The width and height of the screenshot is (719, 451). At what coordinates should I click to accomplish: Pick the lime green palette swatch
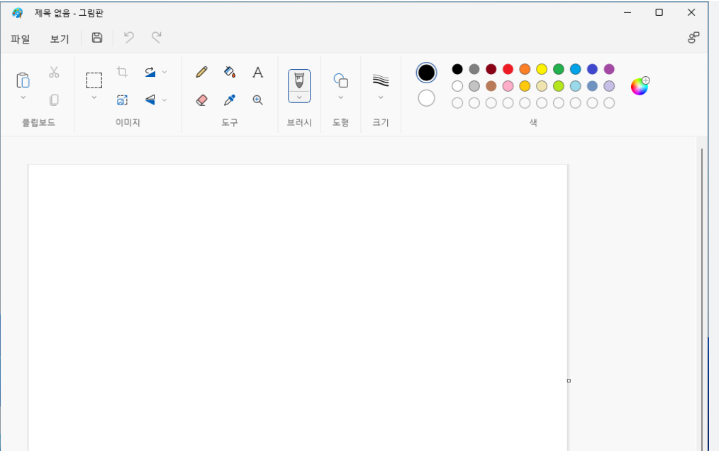559,86
